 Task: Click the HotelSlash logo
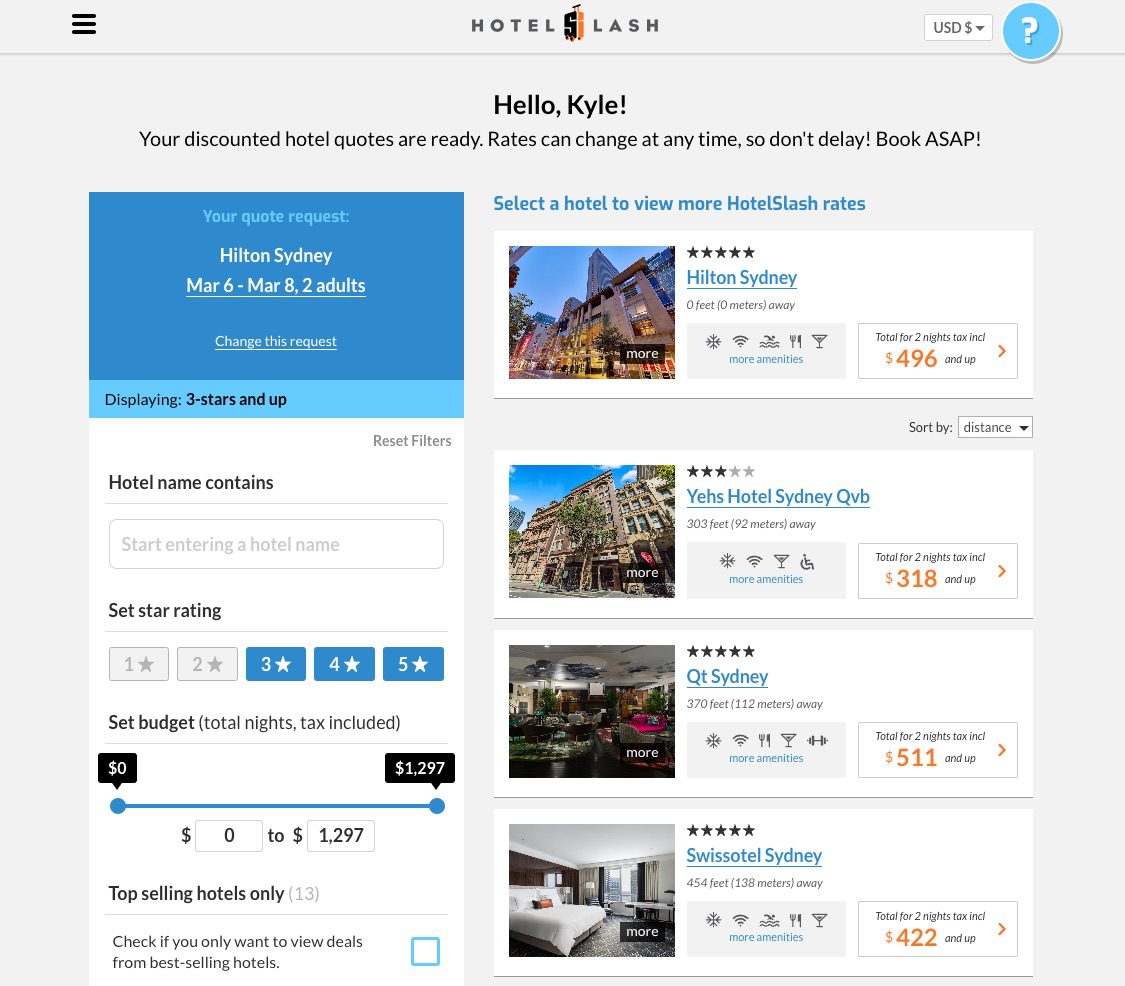[564, 22]
